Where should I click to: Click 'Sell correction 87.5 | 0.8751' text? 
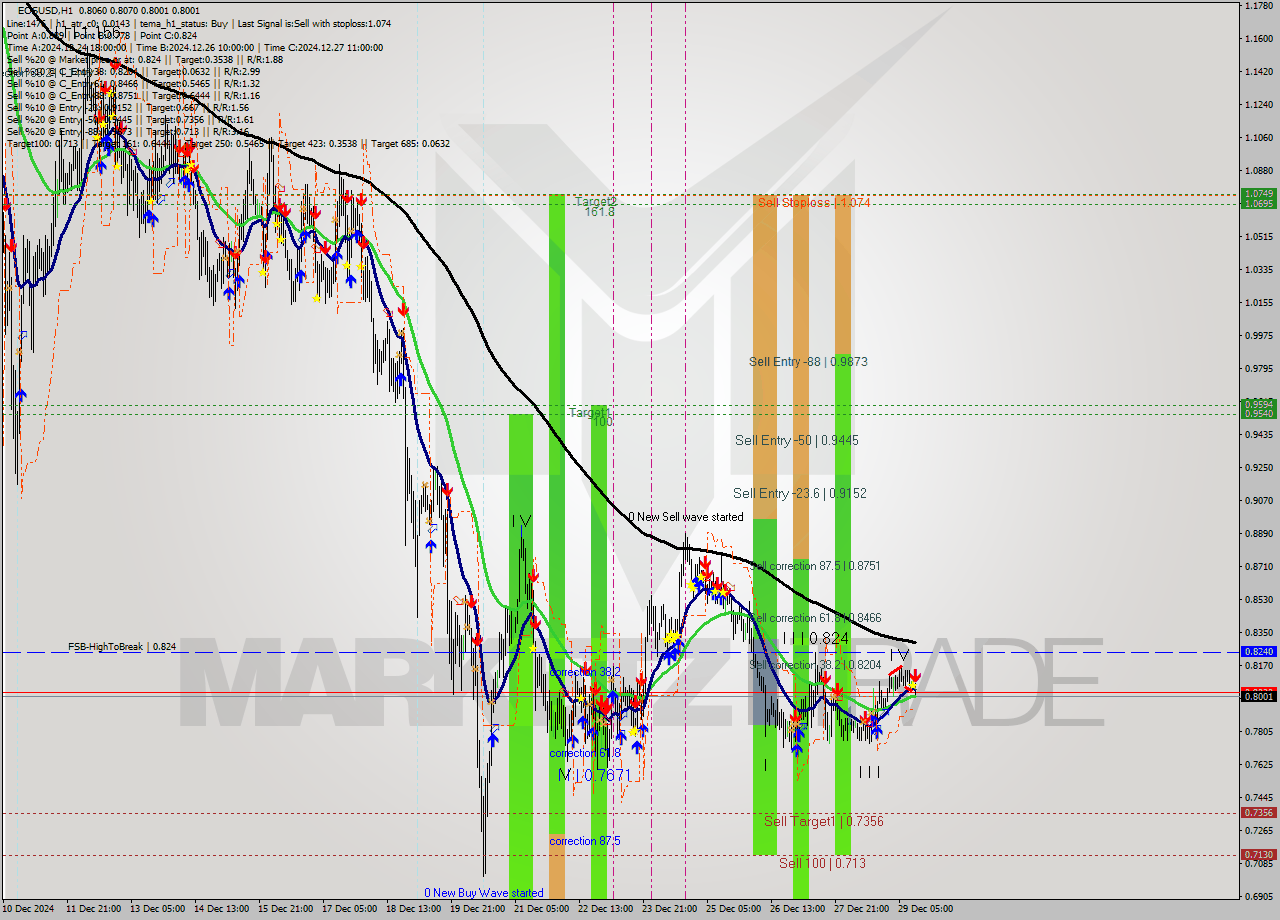pyautogui.click(x=815, y=566)
